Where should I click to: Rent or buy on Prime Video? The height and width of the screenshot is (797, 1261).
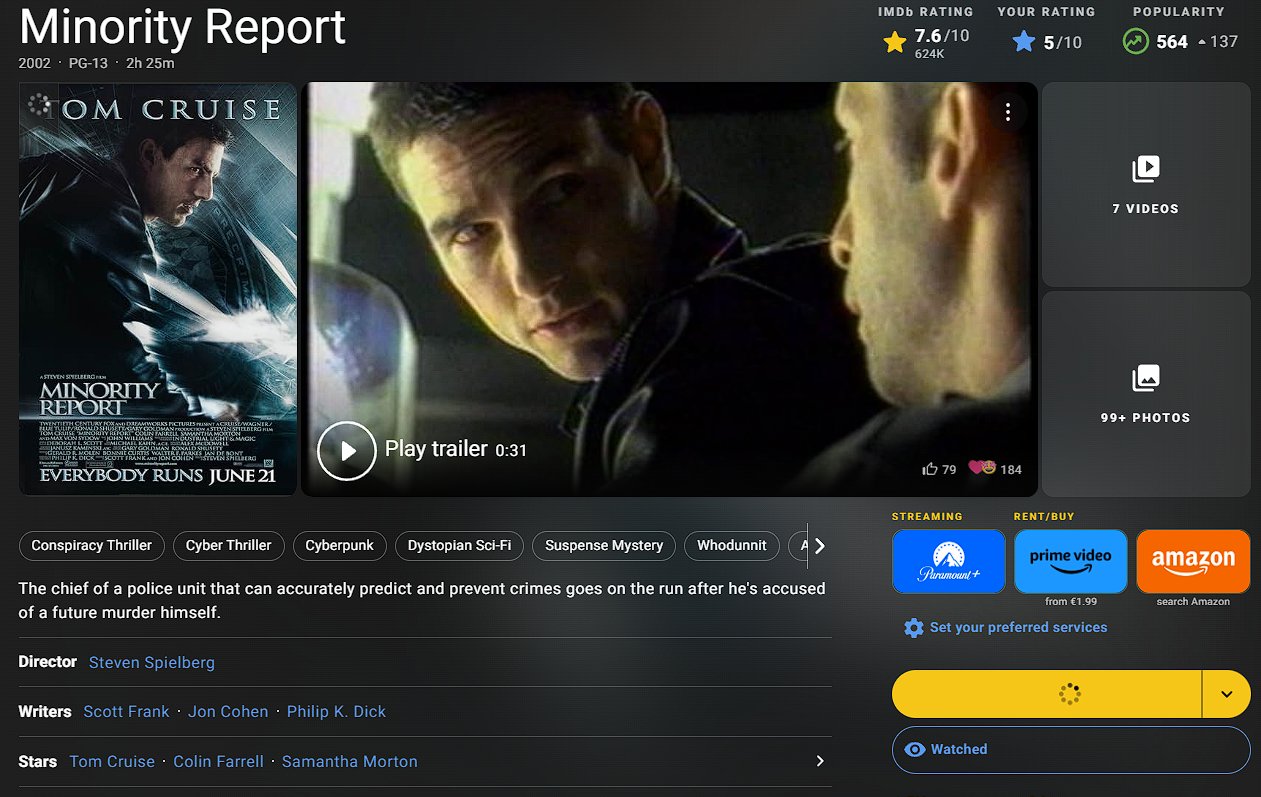[x=1071, y=561]
